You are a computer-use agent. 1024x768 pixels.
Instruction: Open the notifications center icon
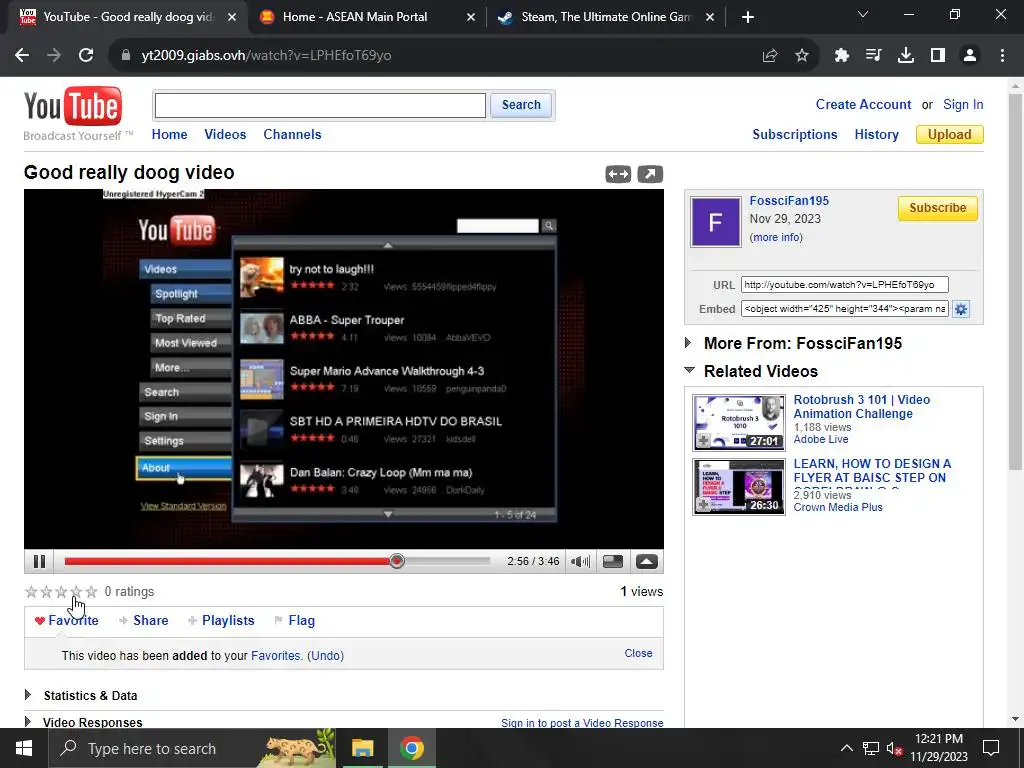pos(991,748)
